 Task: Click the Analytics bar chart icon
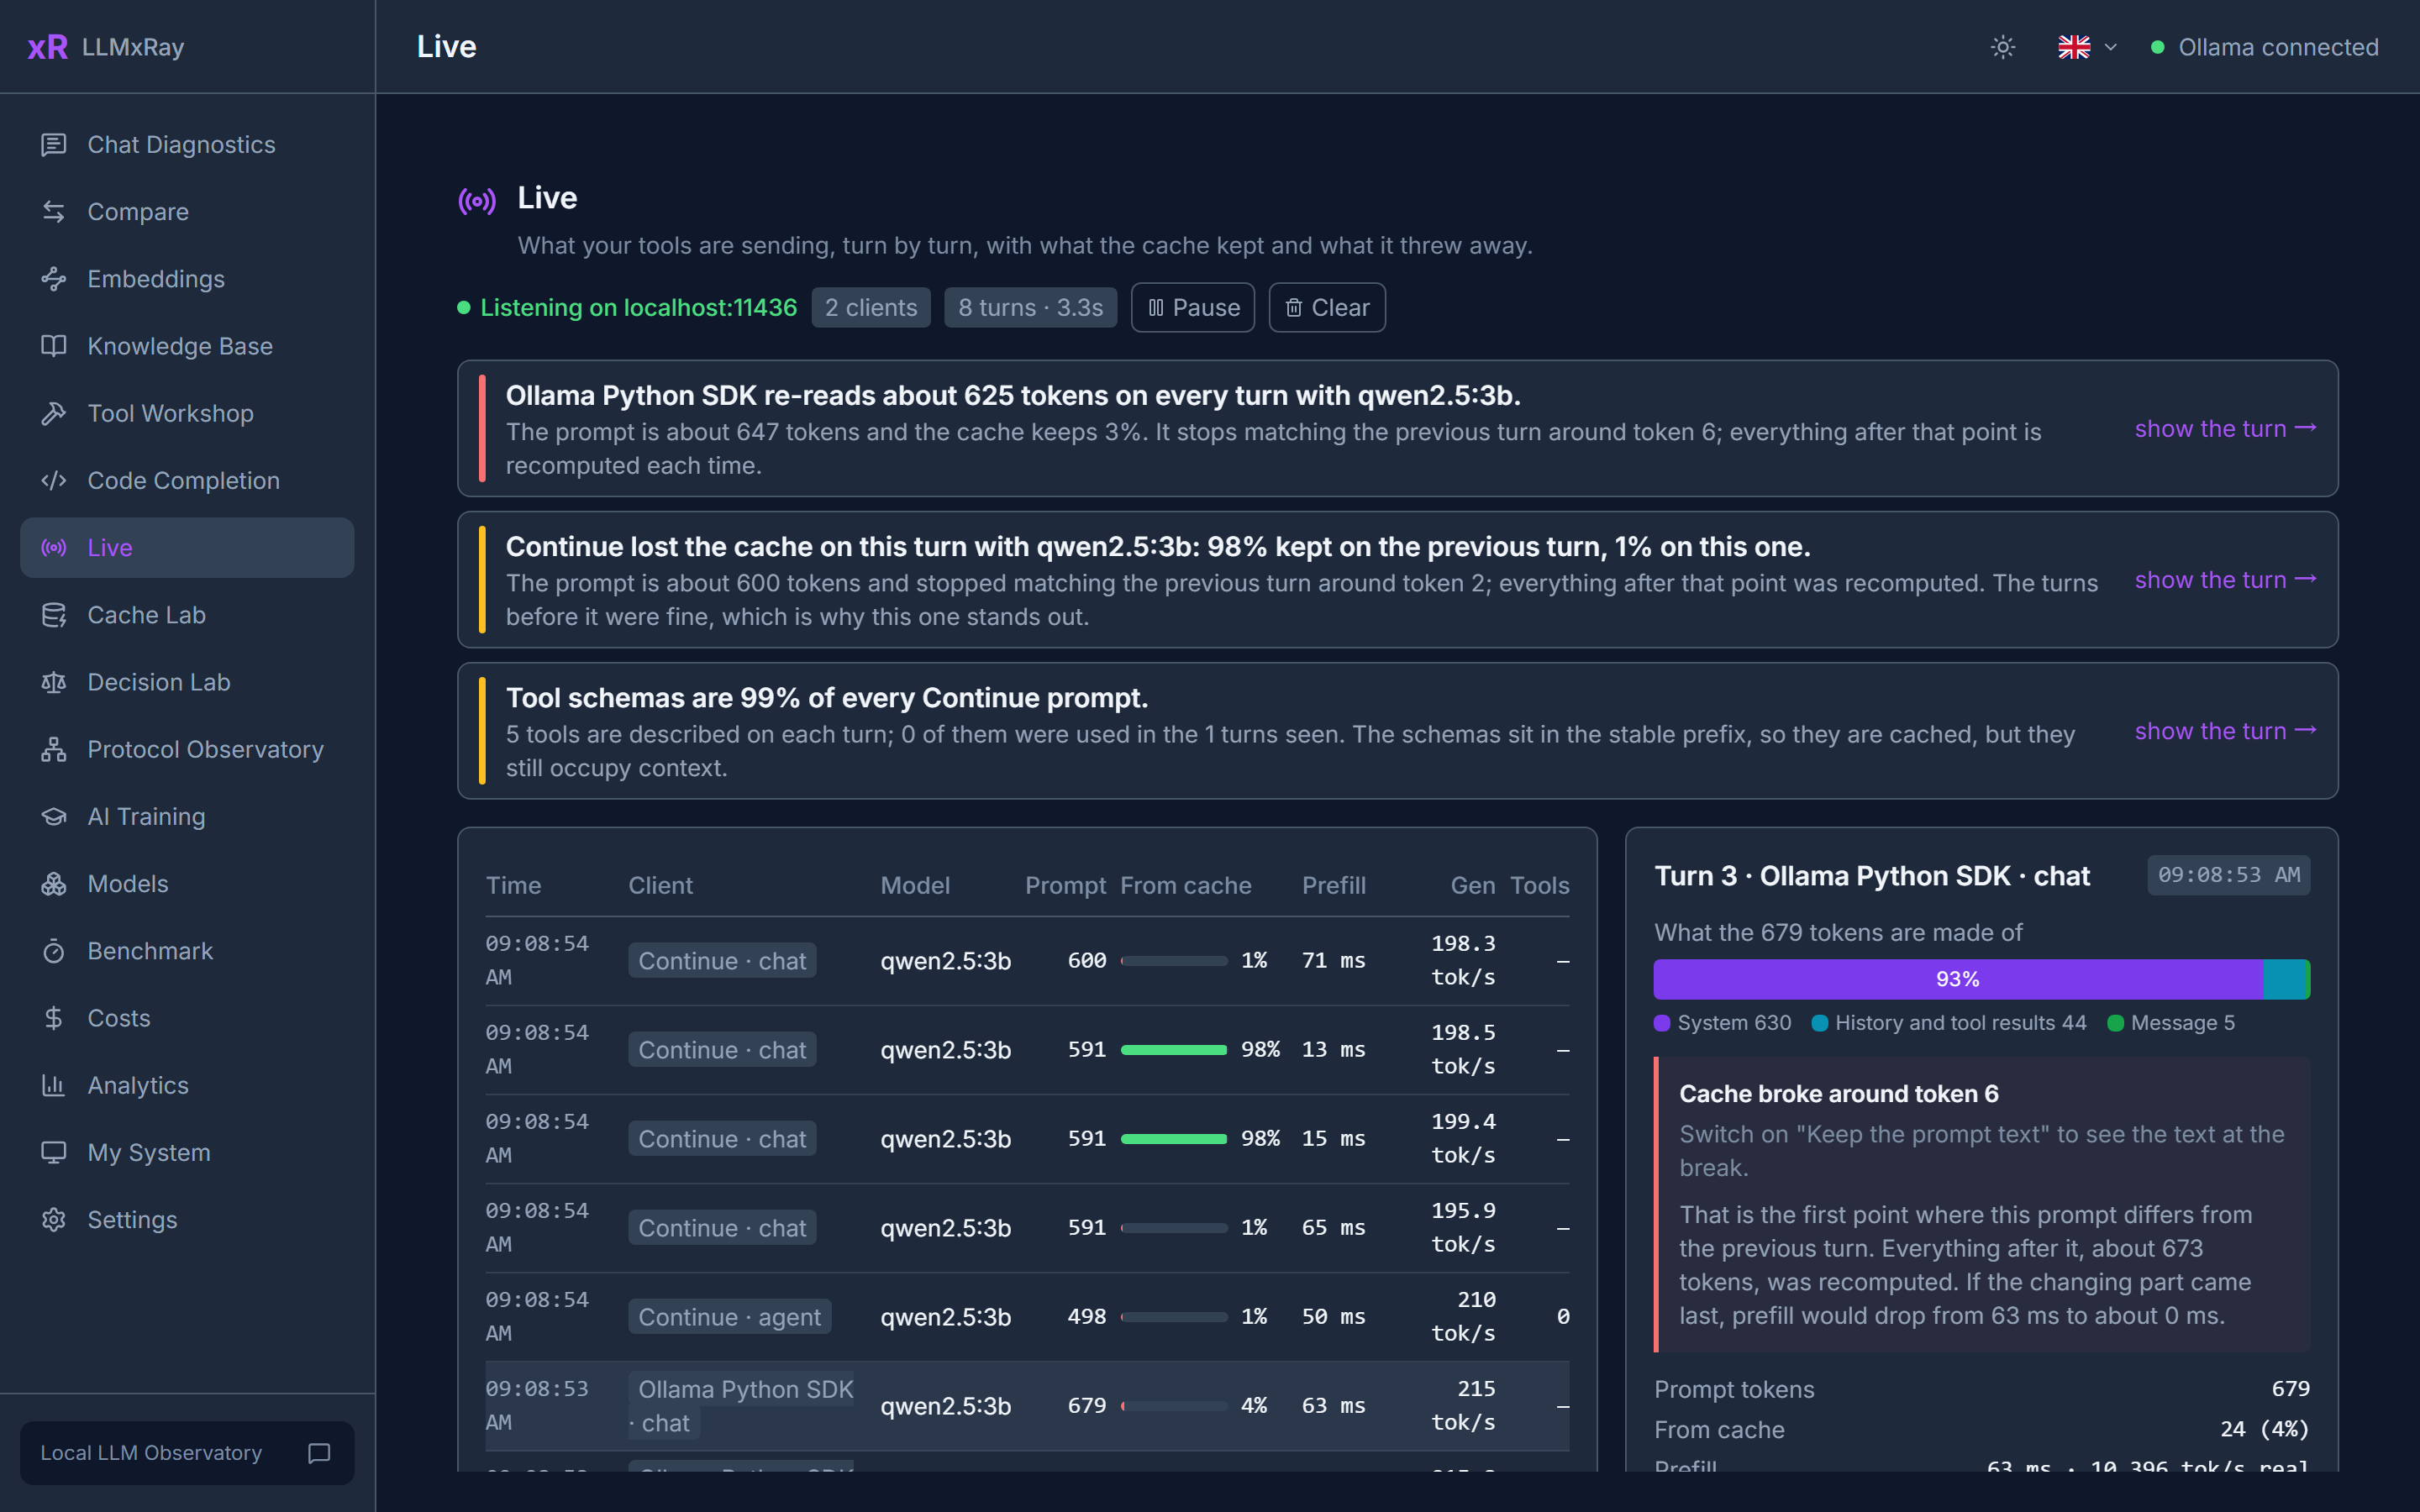pyautogui.click(x=54, y=1085)
